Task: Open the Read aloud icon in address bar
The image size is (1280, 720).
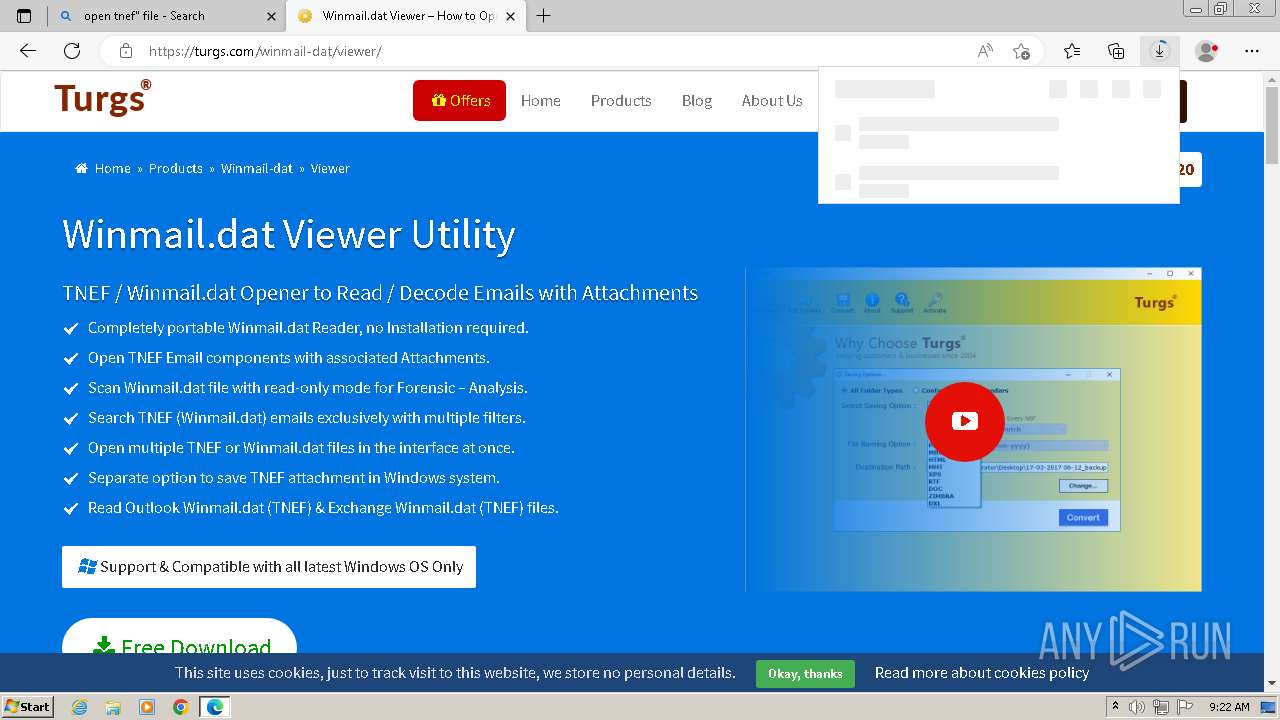Action: coord(985,51)
